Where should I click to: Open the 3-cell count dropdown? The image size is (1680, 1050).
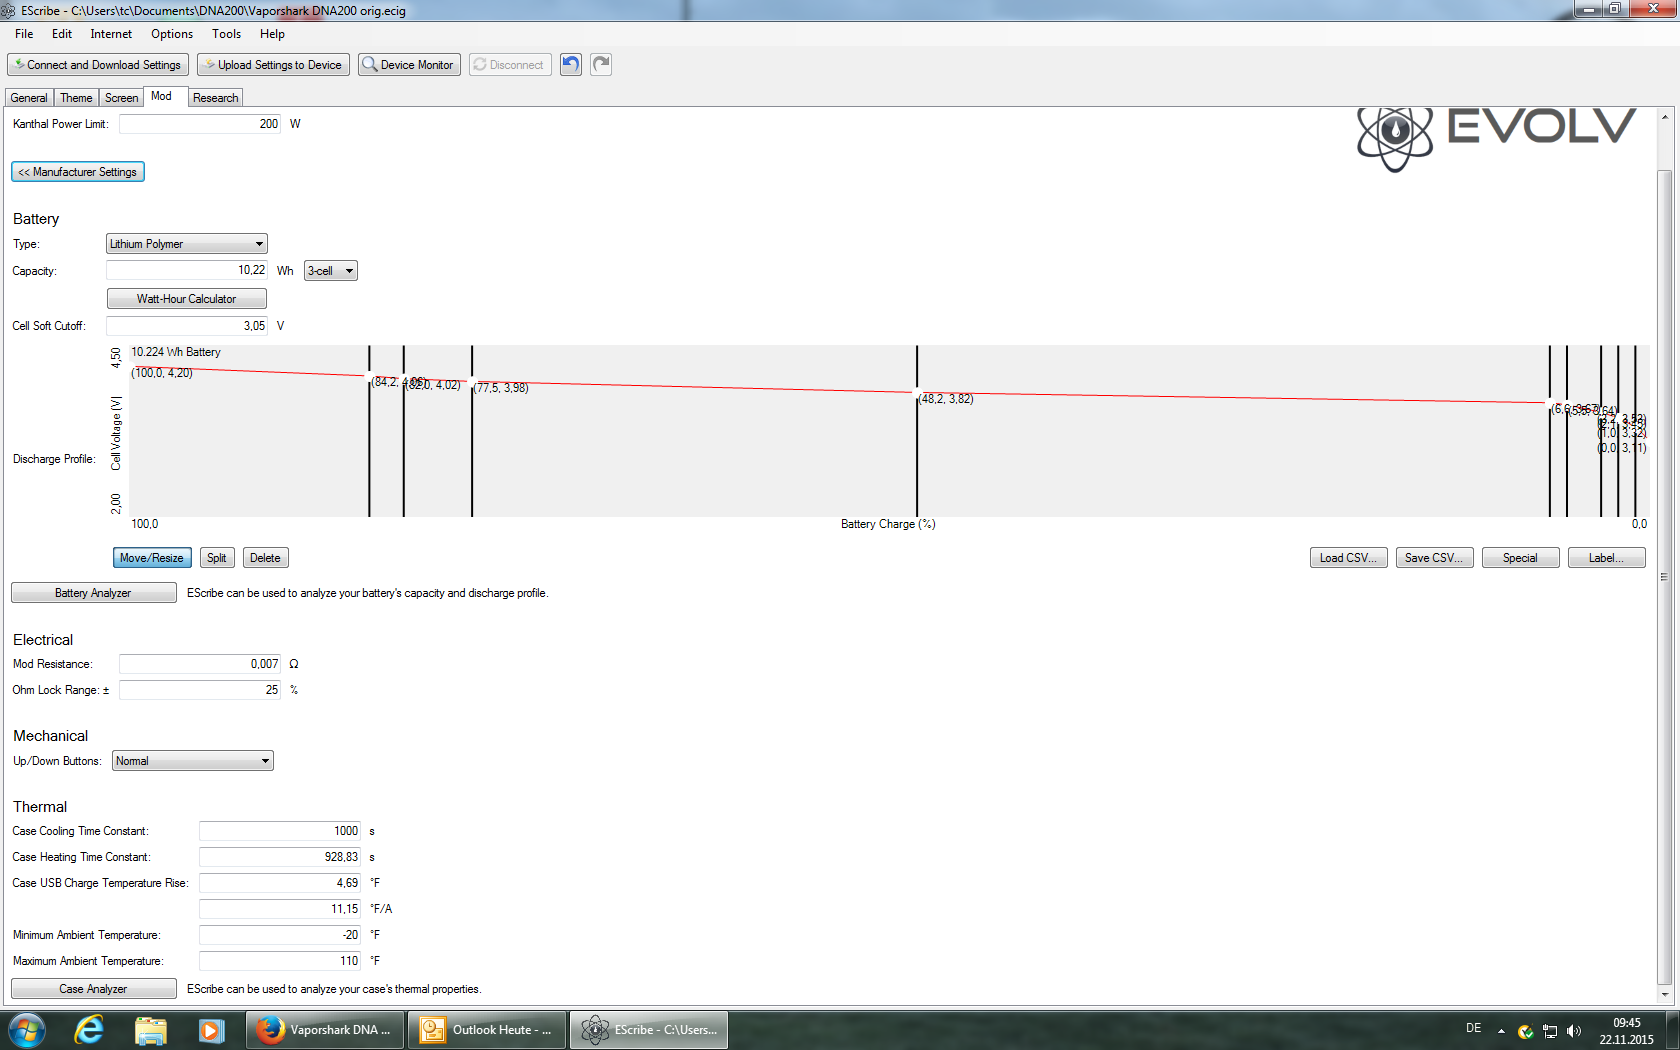pos(331,271)
